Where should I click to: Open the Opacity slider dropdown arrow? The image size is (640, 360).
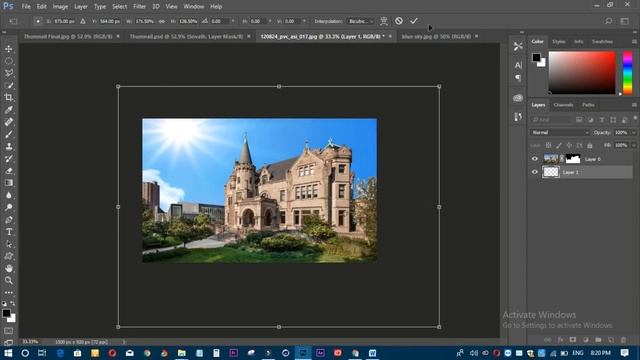click(x=633, y=132)
